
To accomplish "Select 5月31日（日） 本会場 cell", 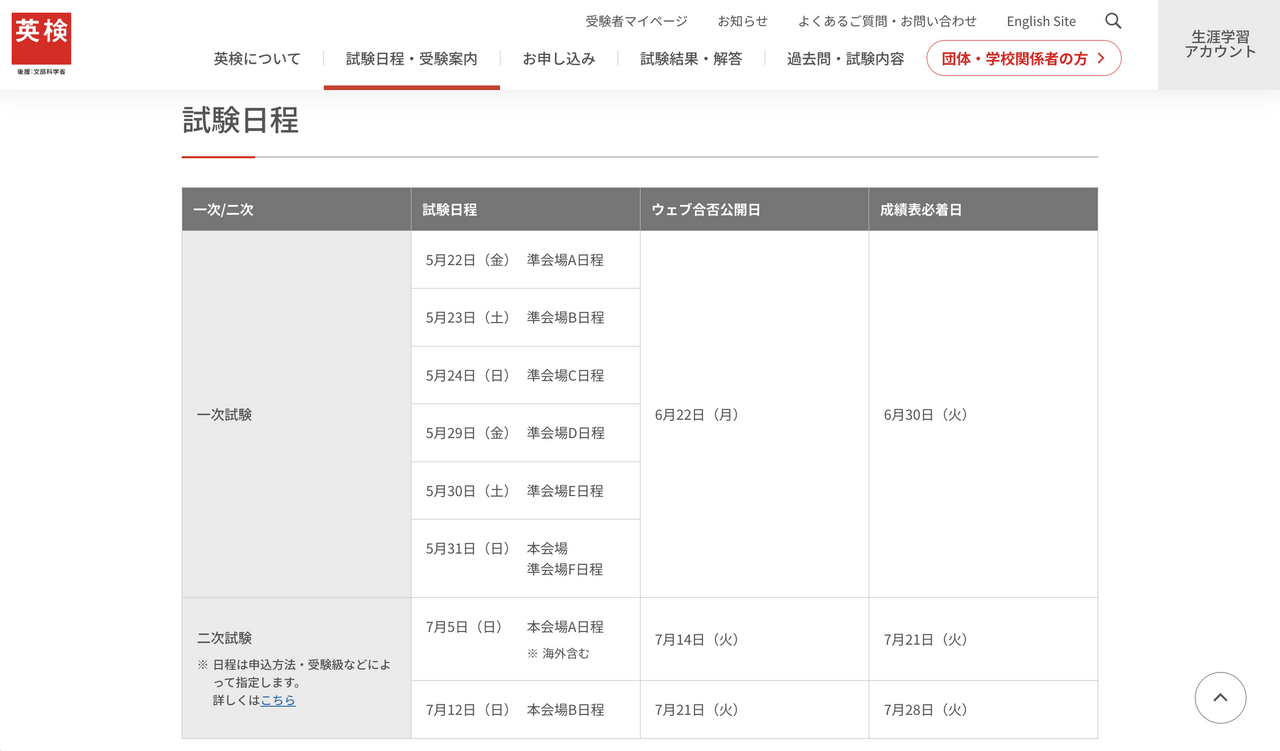I will (x=525, y=559).
